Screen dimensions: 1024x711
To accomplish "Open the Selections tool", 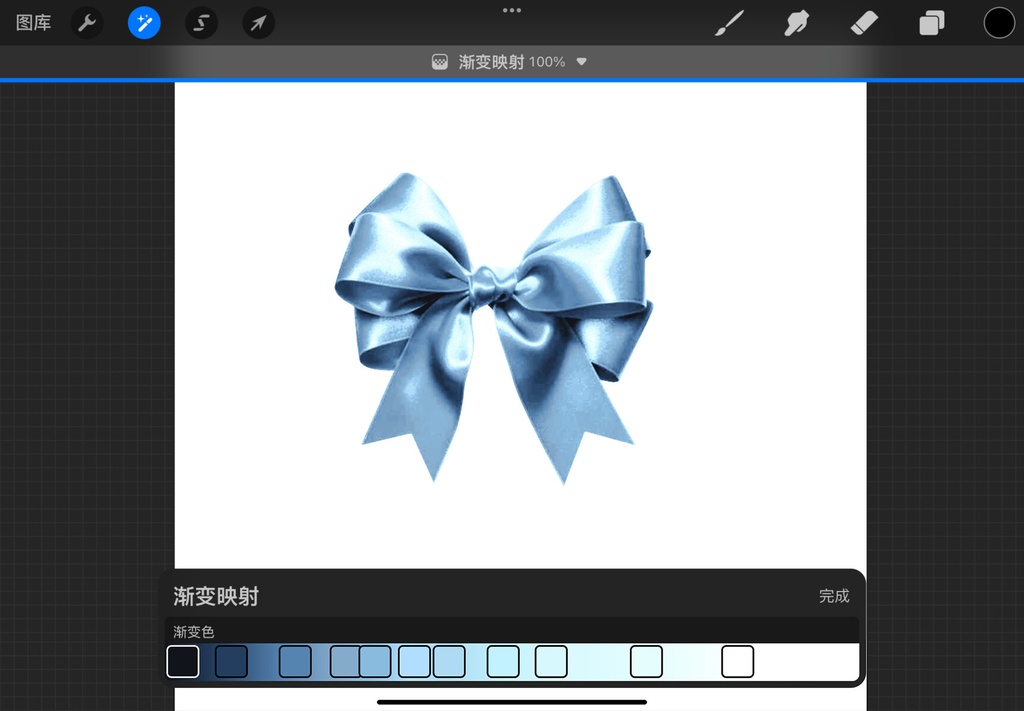I will [200, 22].
